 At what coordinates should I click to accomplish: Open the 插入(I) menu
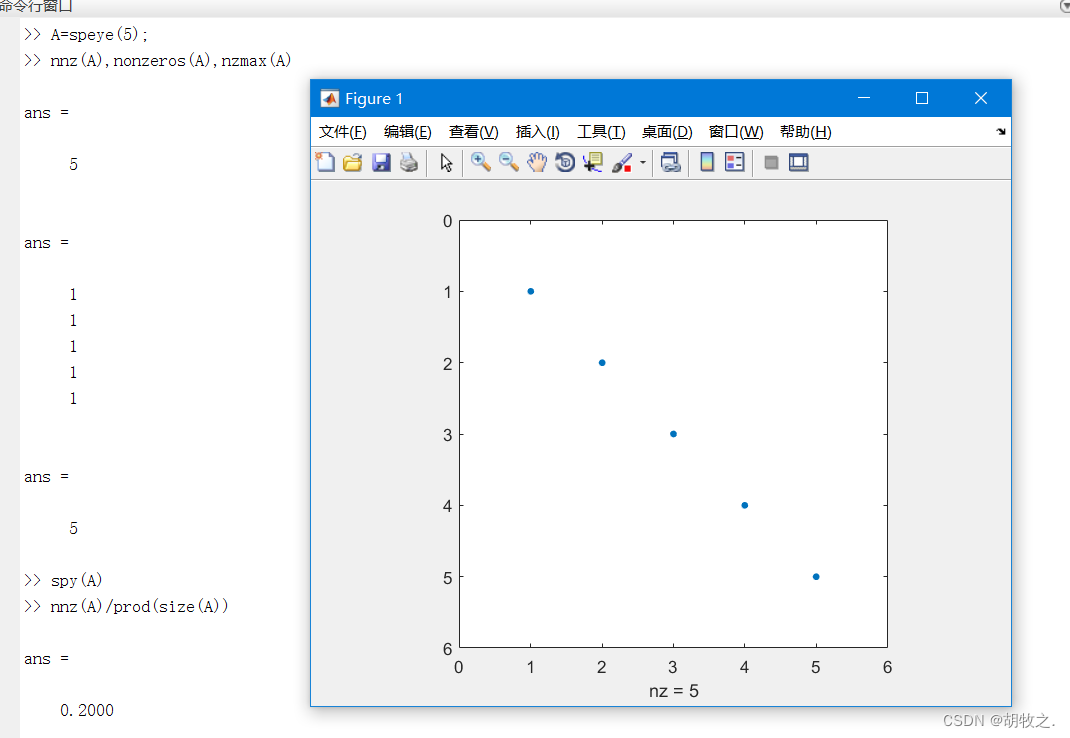pos(538,132)
